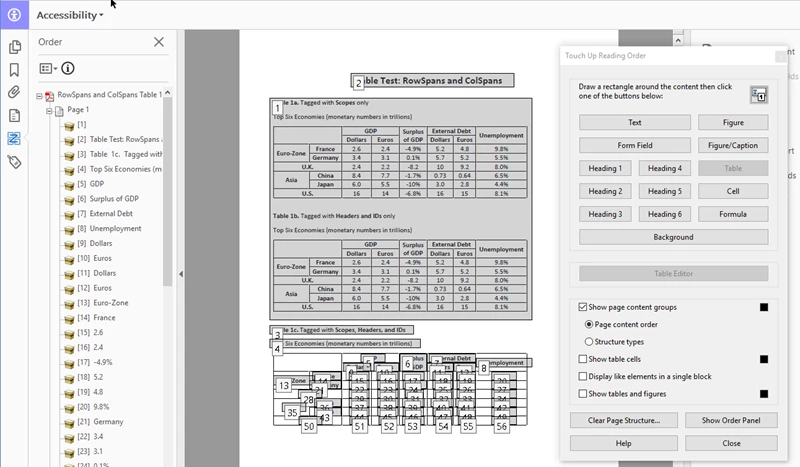Click the document scrollbar up arrow

[x=678, y=40]
